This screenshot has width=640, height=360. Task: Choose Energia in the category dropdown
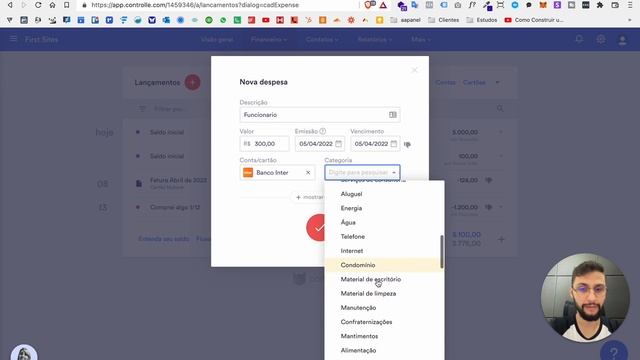point(351,208)
